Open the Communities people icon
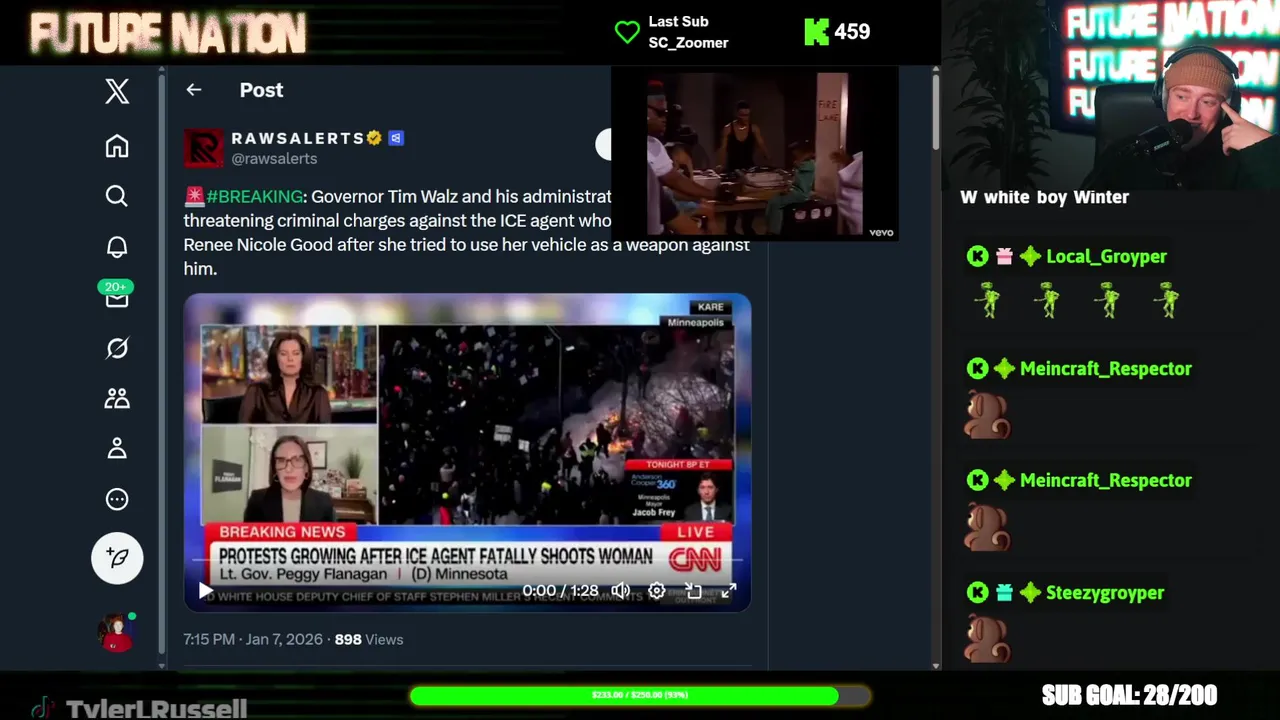Viewport: 1280px width, 720px height. [x=117, y=398]
